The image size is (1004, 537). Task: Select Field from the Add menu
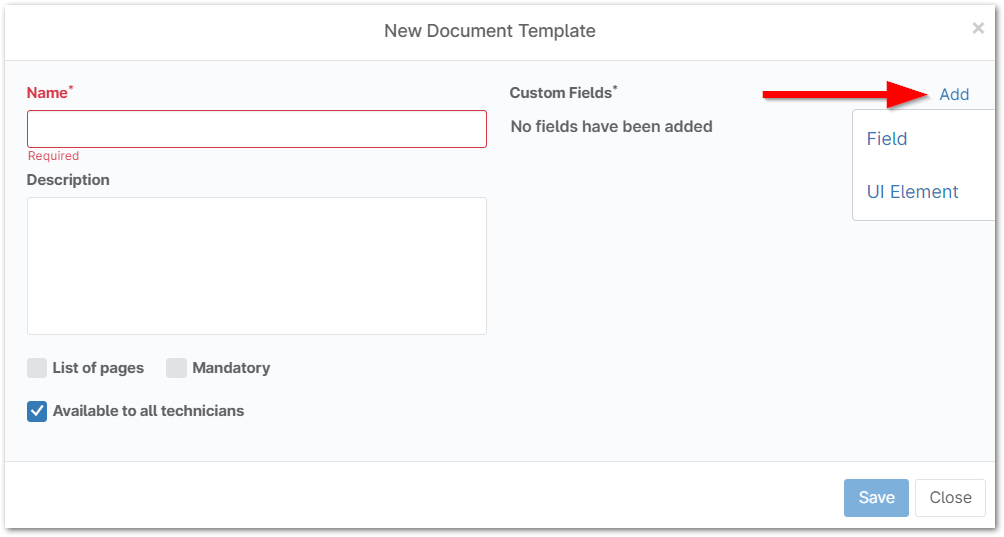887,139
